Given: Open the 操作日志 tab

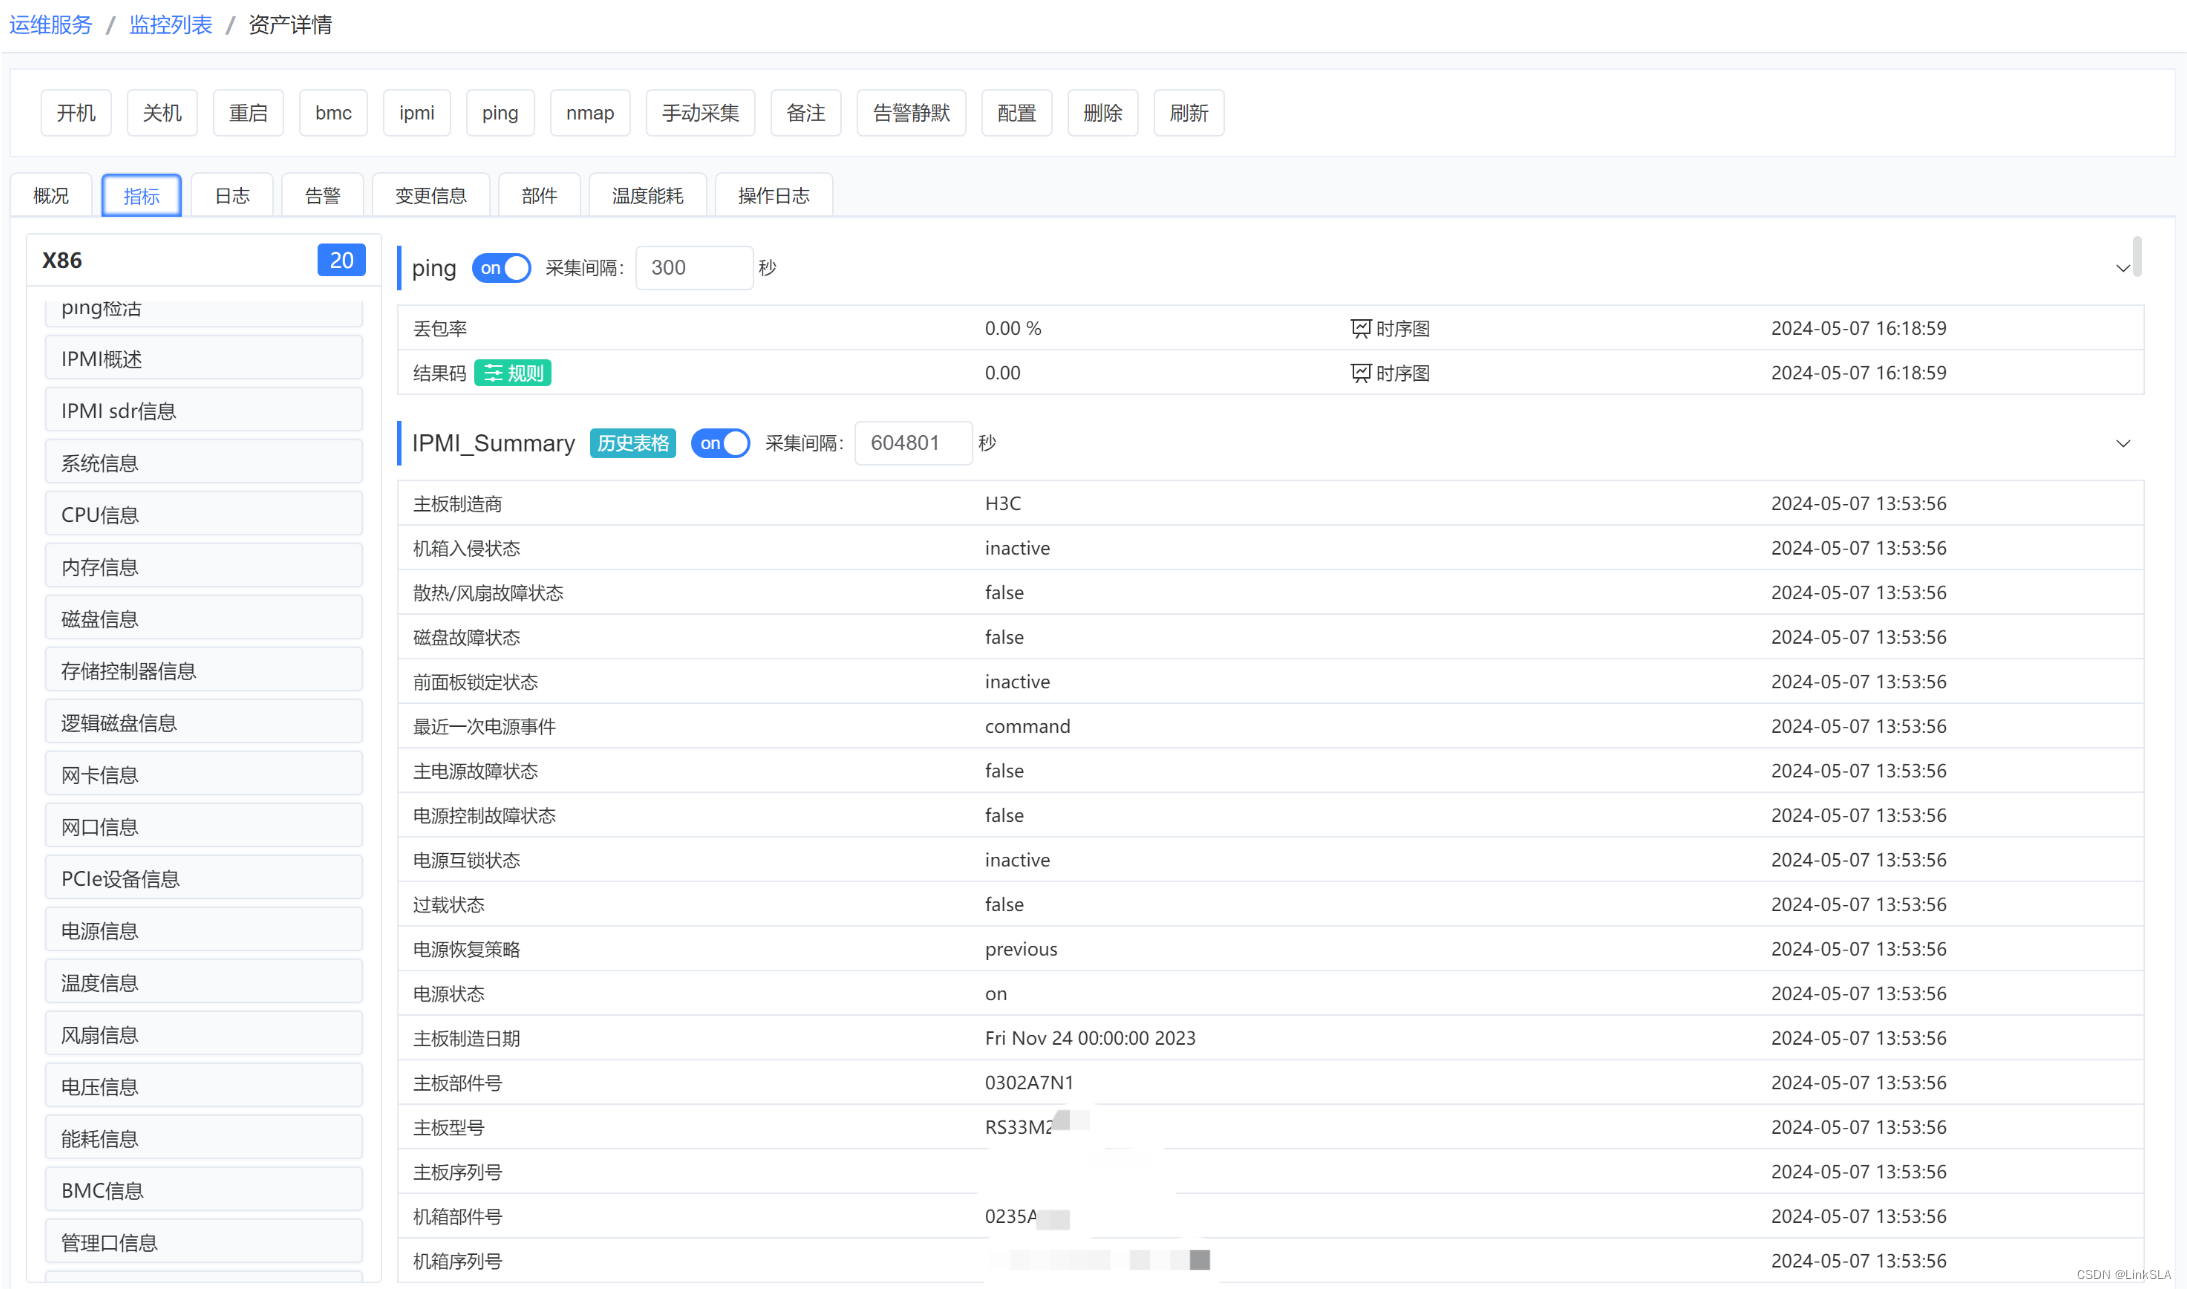Looking at the screenshot, I should (773, 196).
